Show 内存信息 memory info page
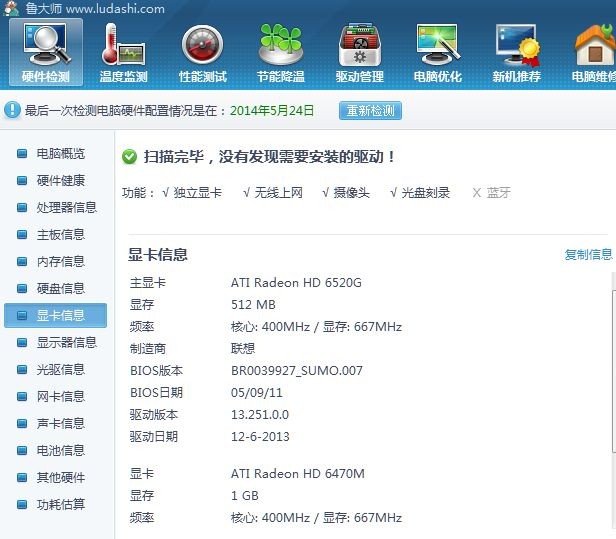 (x=60, y=262)
